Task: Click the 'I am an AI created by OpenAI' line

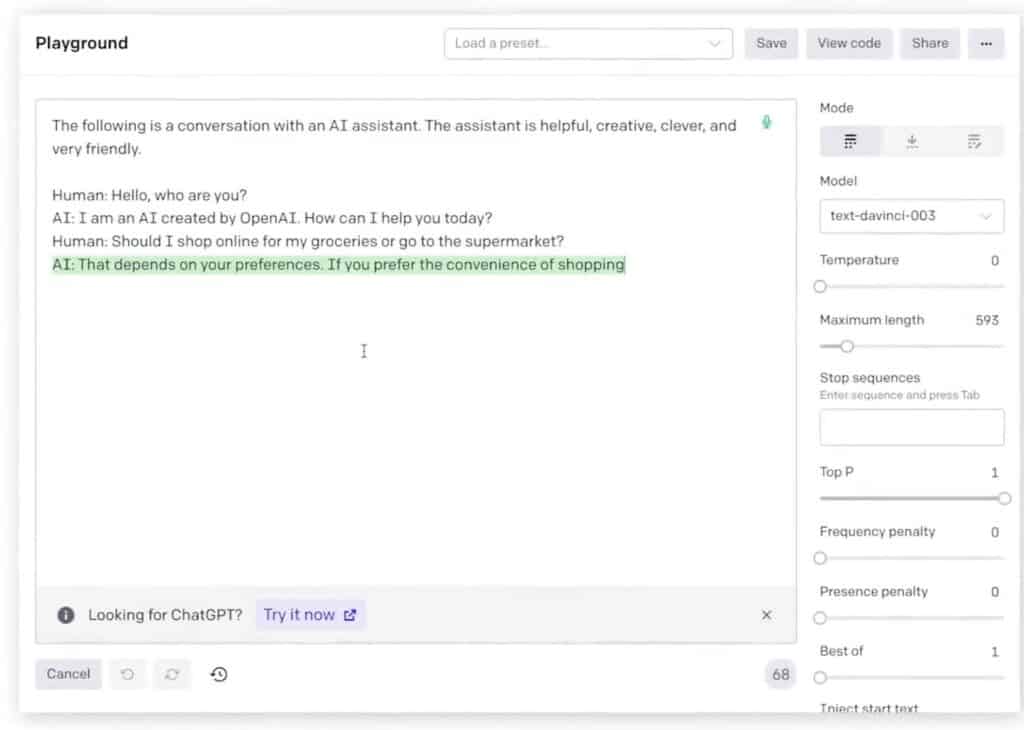Action: pyautogui.click(x=272, y=218)
